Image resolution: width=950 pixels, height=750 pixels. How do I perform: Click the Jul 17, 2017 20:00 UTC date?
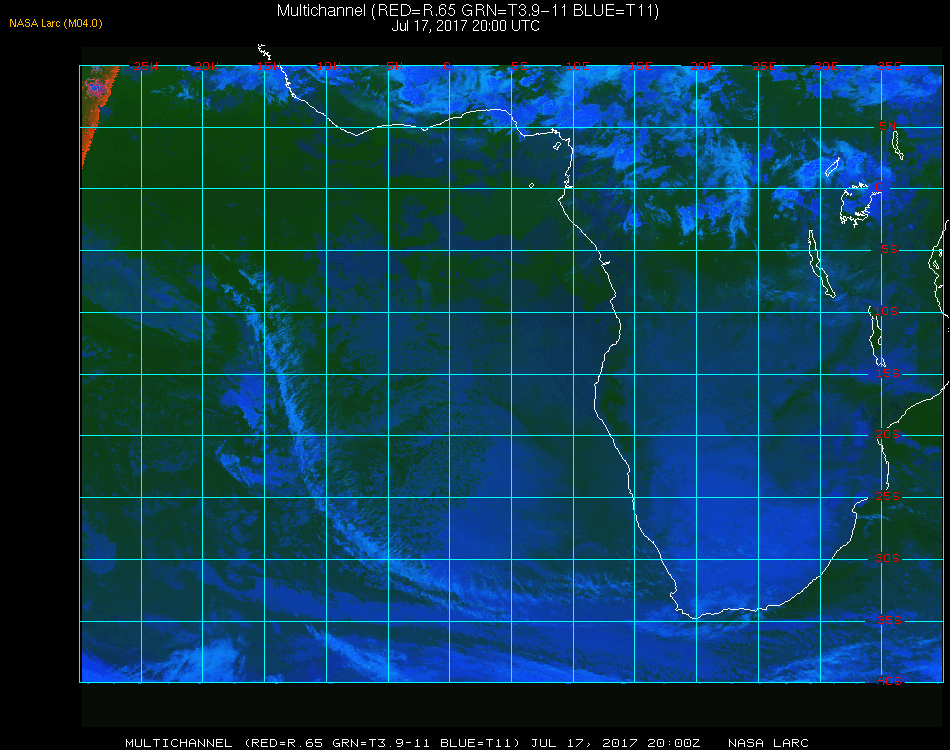(465, 26)
